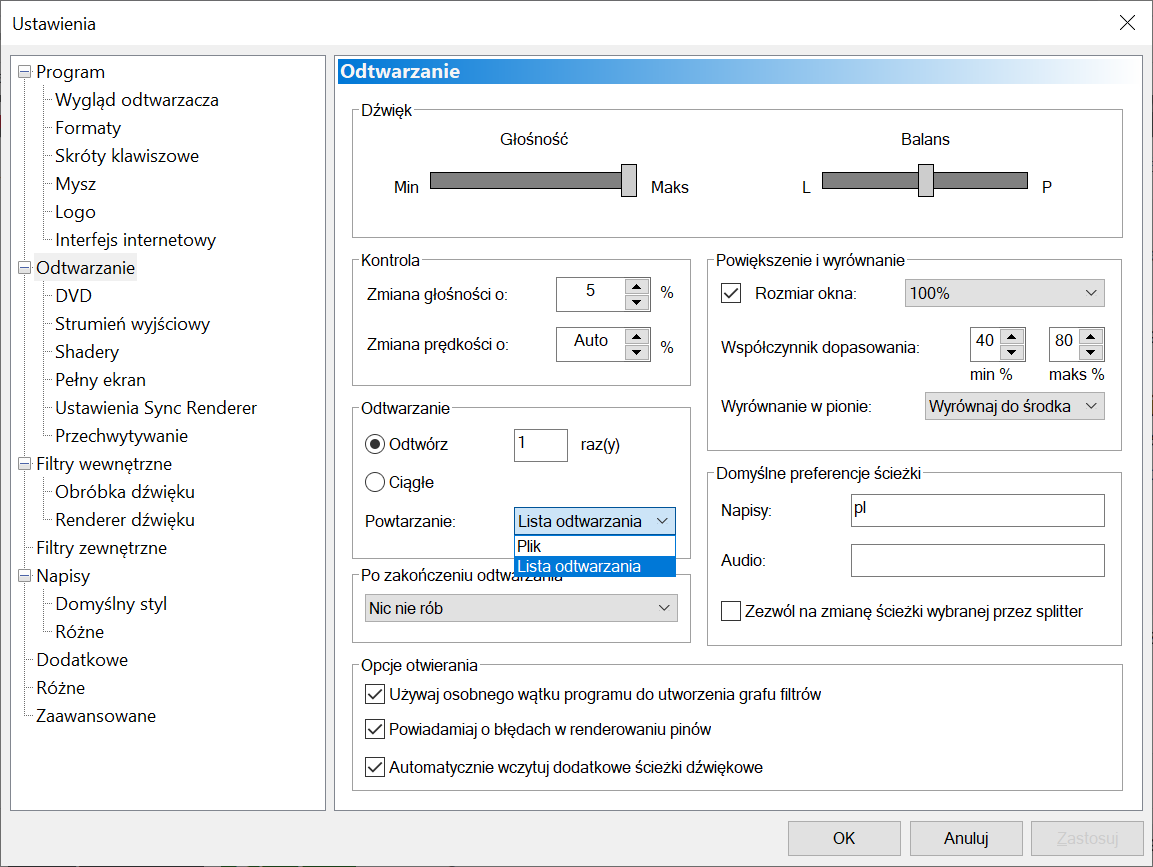Increase min % fit factor

point(1012,336)
